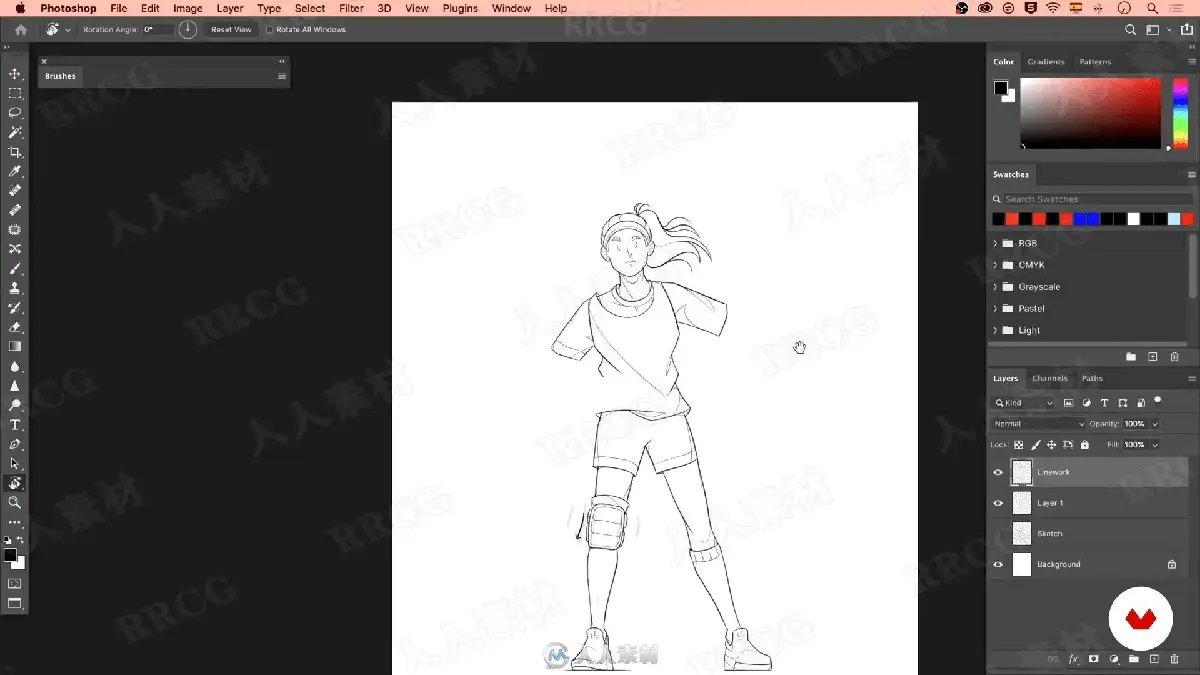
Task: Pick a color in the color field
Action: click(x=1090, y=114)
